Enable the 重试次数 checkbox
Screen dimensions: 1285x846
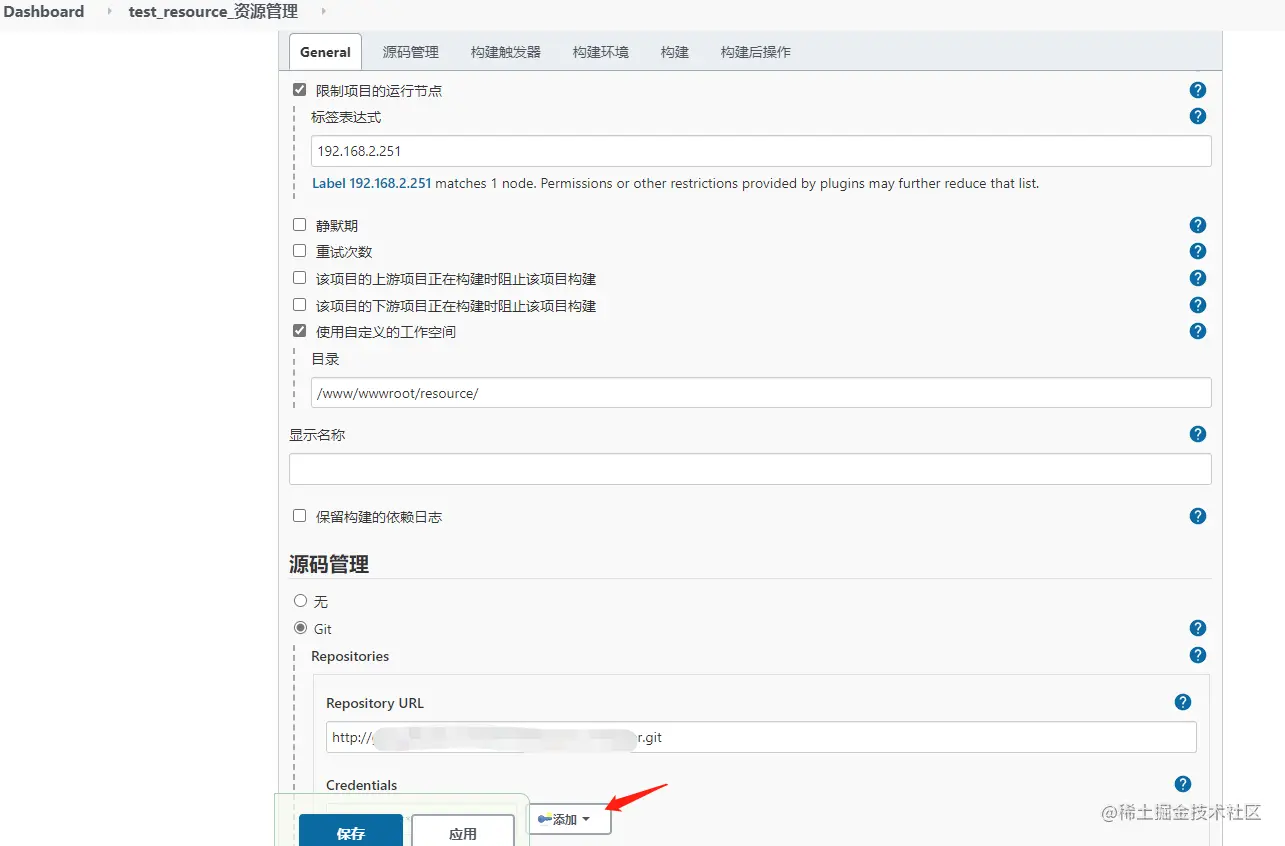[299, 251]
